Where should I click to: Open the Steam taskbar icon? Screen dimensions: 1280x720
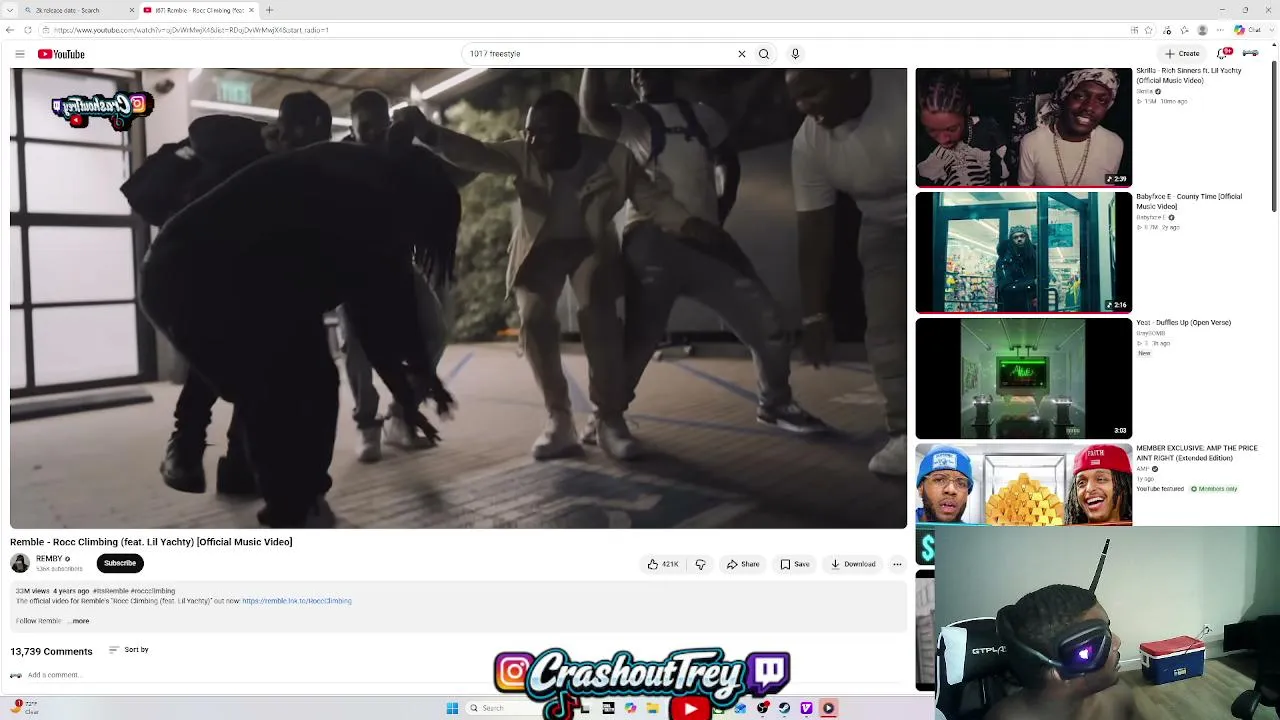tap(784, 708)
